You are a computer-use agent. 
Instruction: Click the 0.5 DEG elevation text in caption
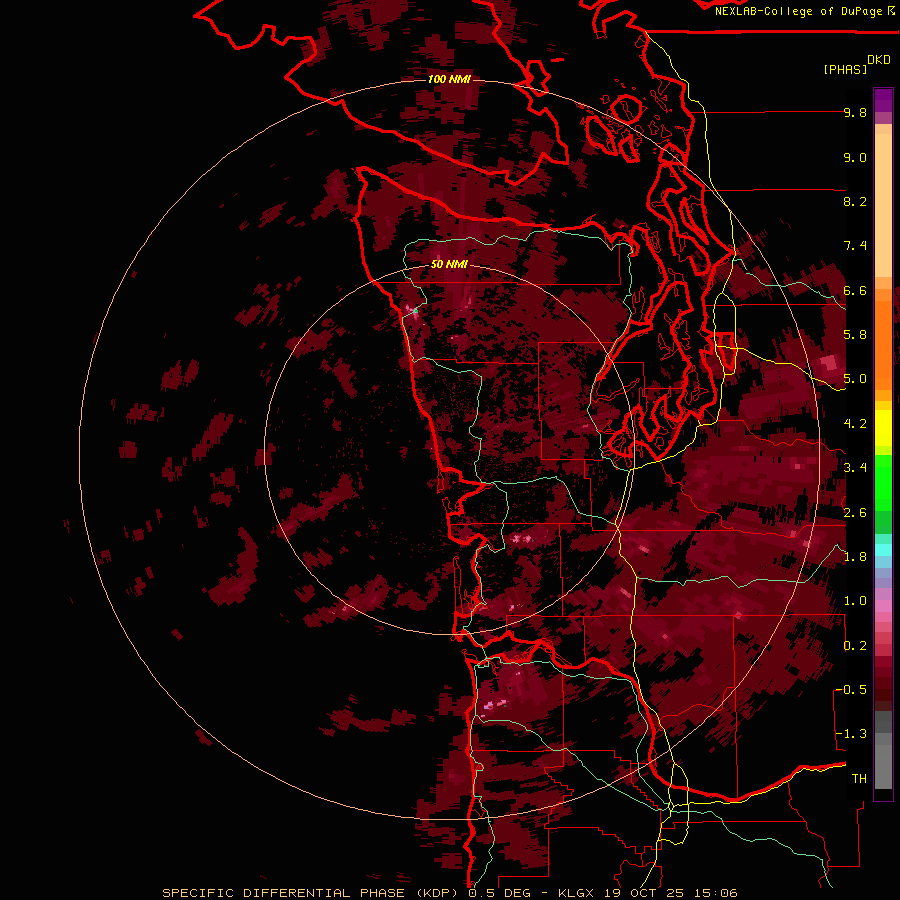pyautogui.click(x=498, y=893)
